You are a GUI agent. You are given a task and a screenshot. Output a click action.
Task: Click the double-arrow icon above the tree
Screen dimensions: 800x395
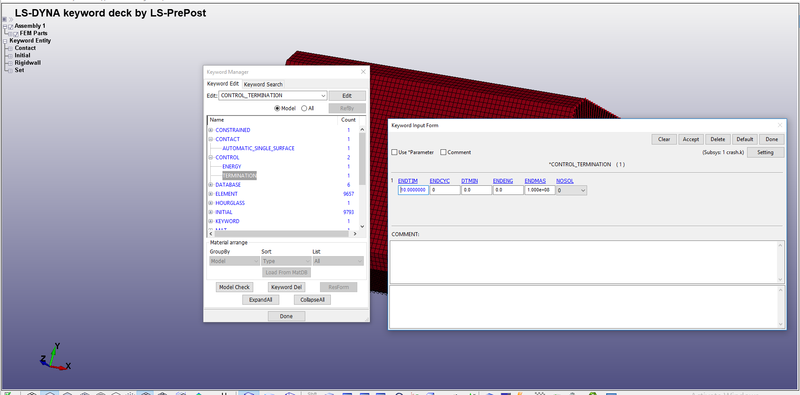click(x=10, y=19)
